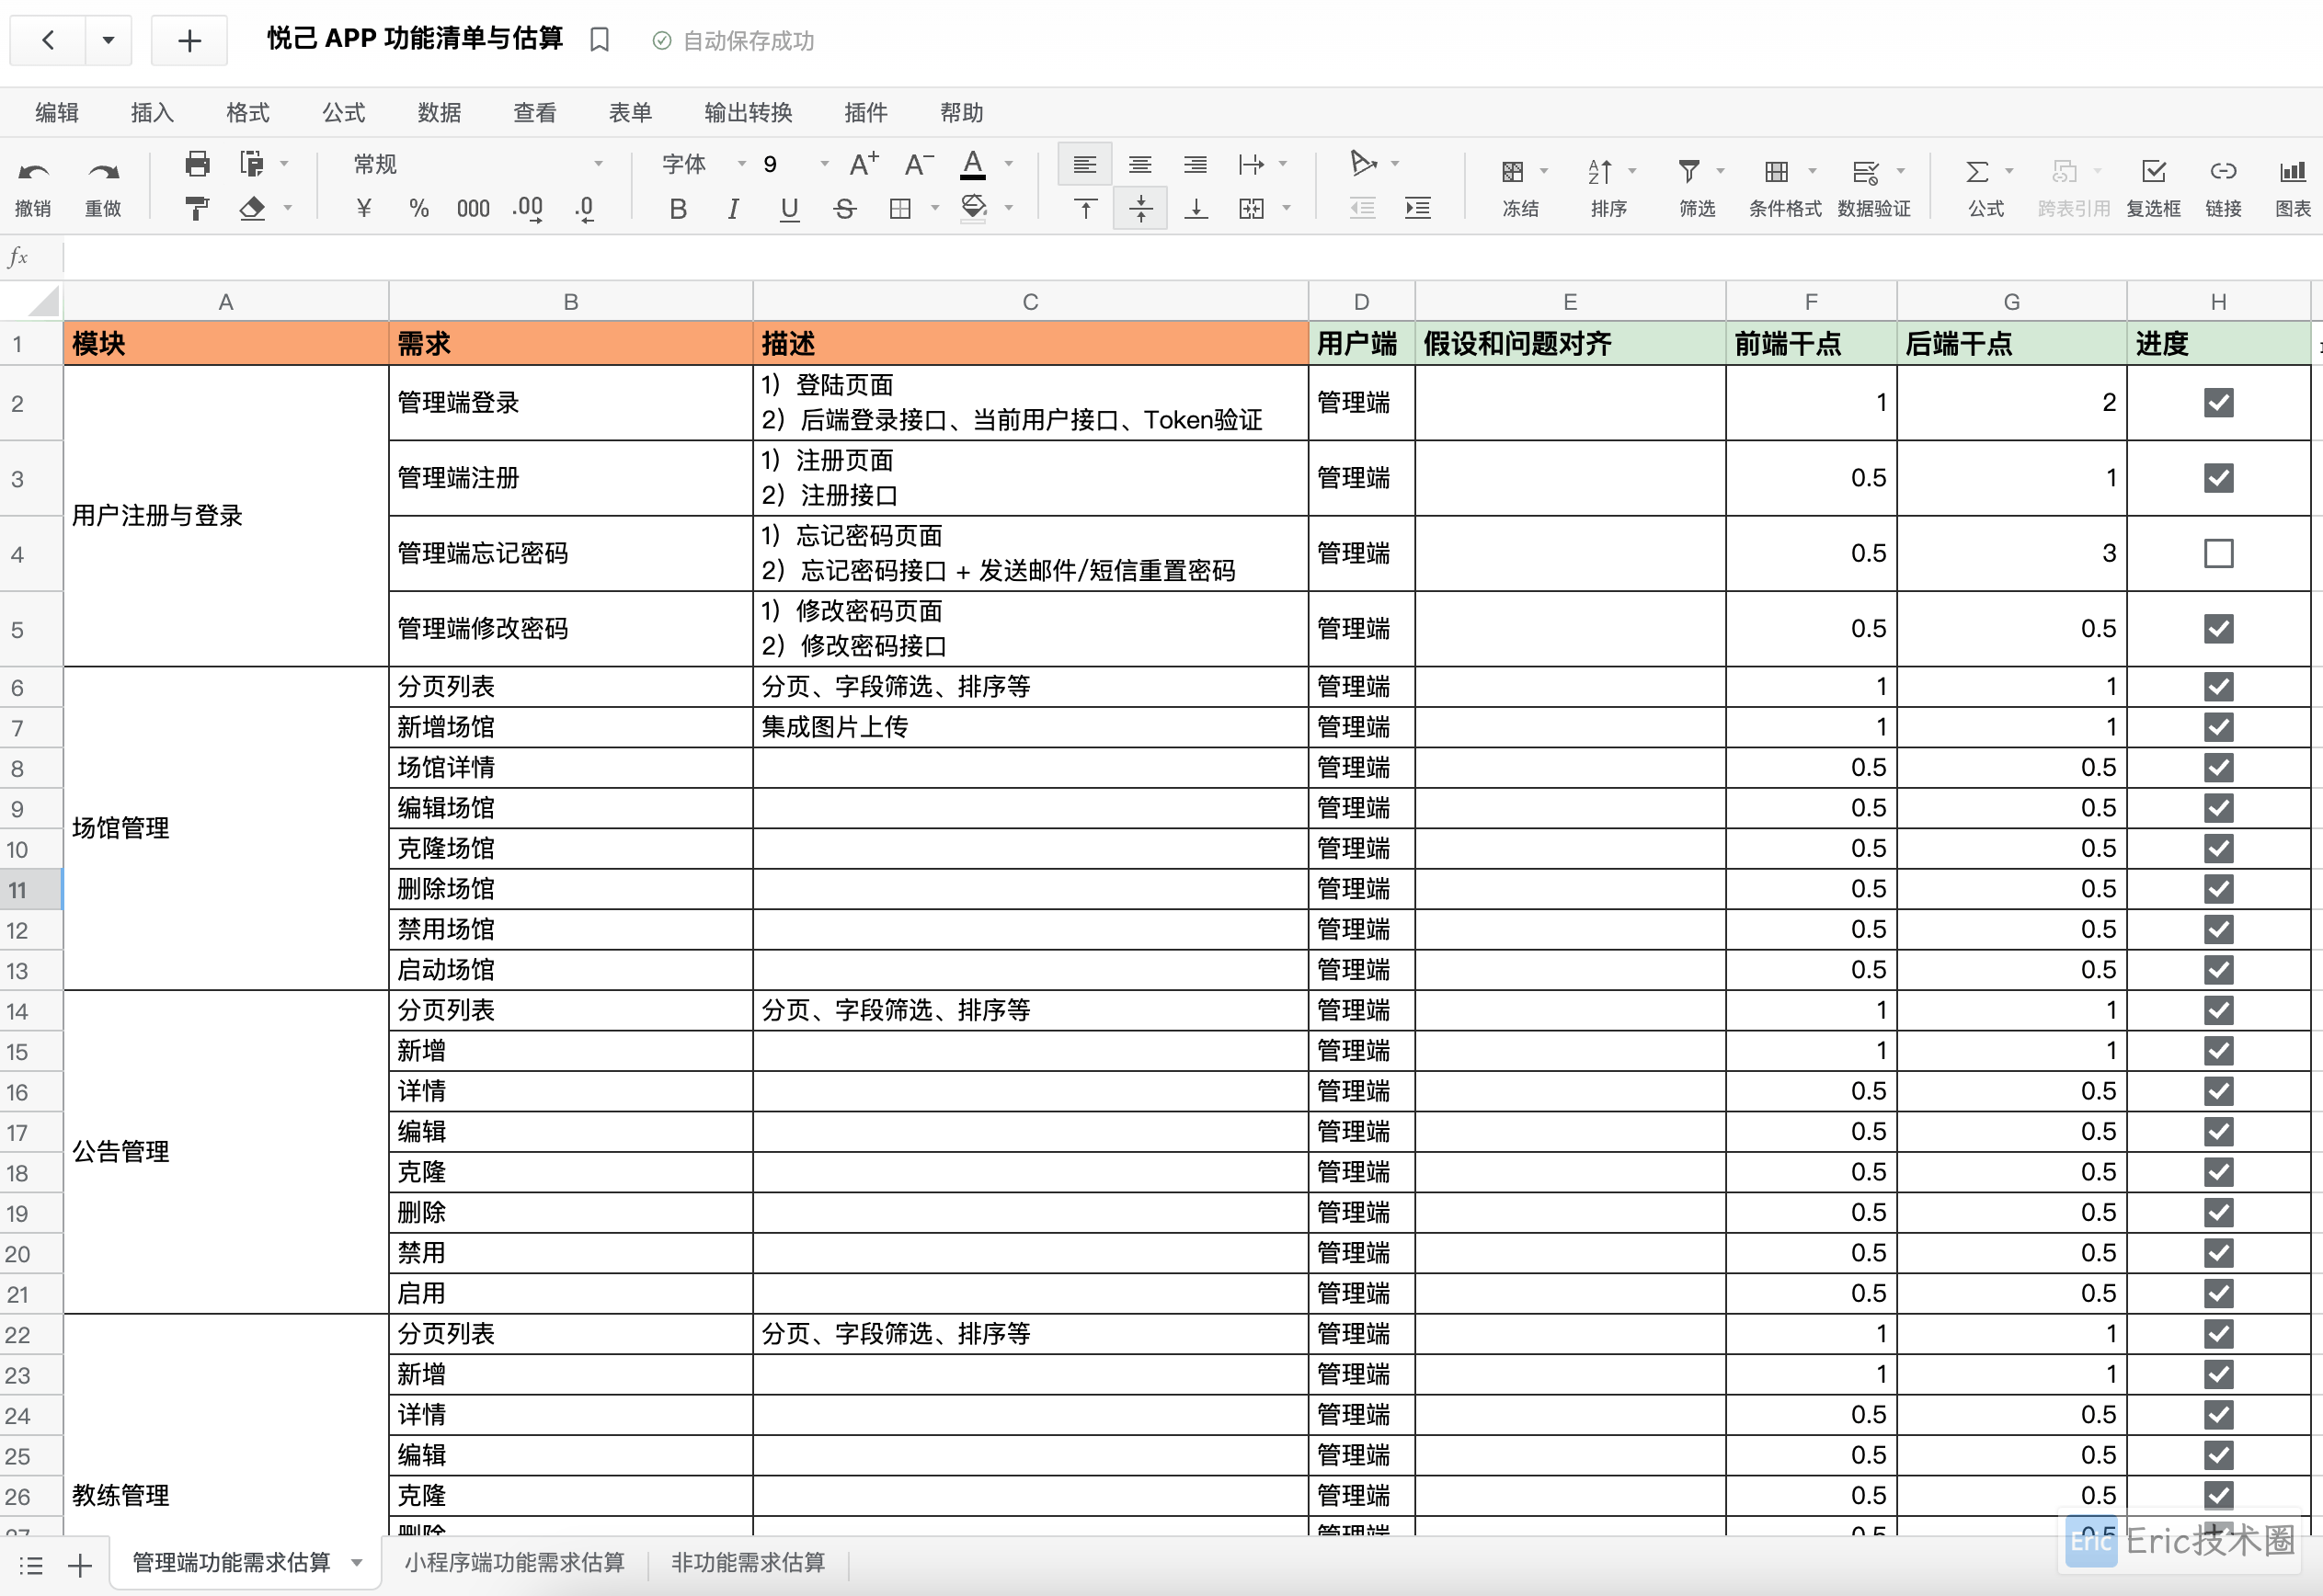This screenshot has width=2323, height=1596.
Task: Center align text horizontally
Action: pyautogui.click(x=1140, y=164)
